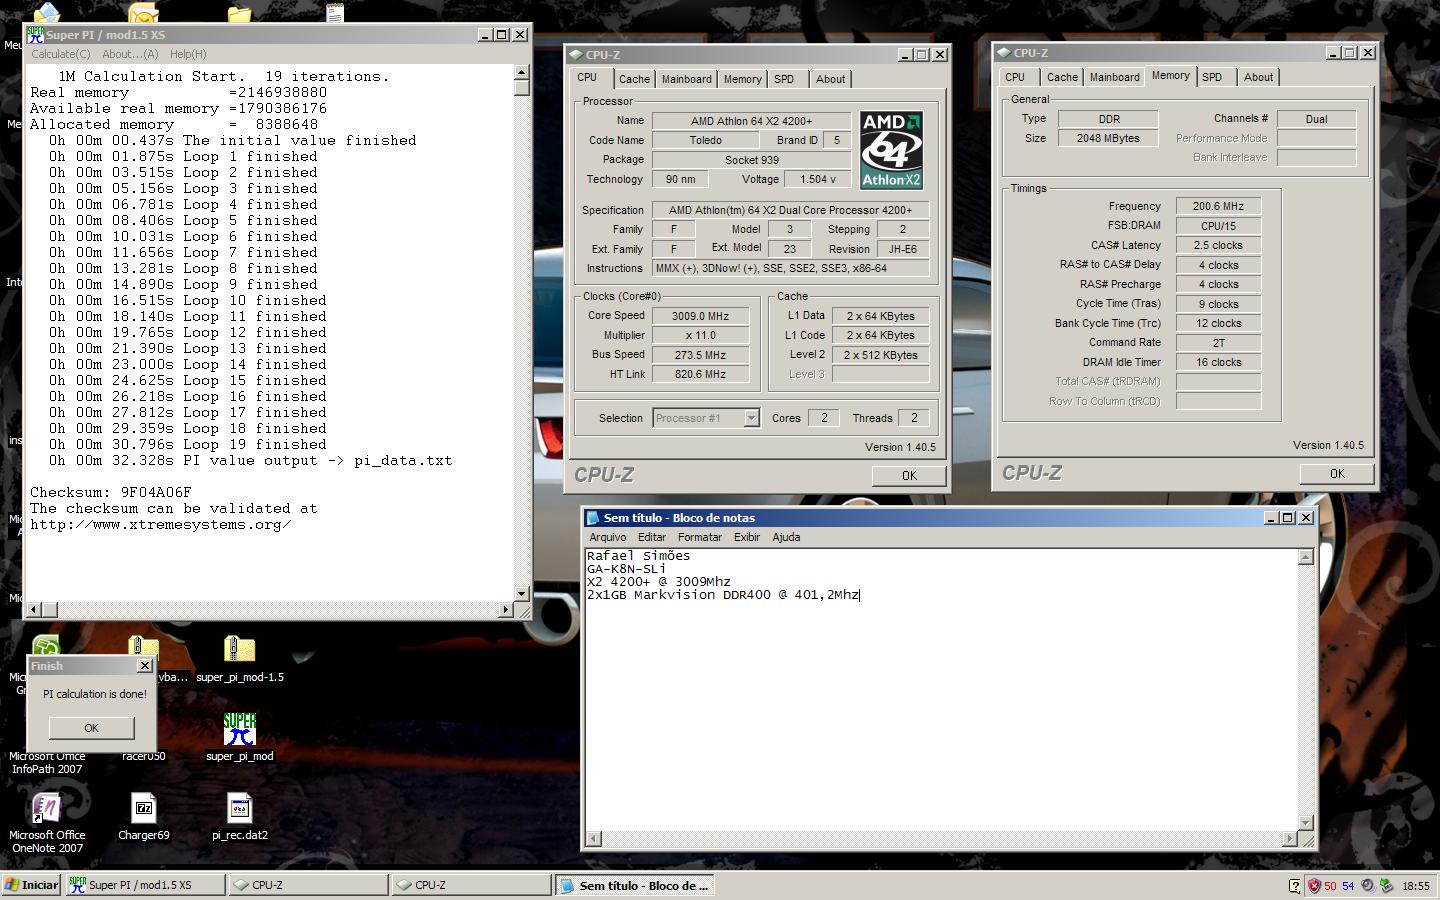Click Notepad vertical scrollbar up arrow
The image size is (1440, 900).
coord(1305,556)
